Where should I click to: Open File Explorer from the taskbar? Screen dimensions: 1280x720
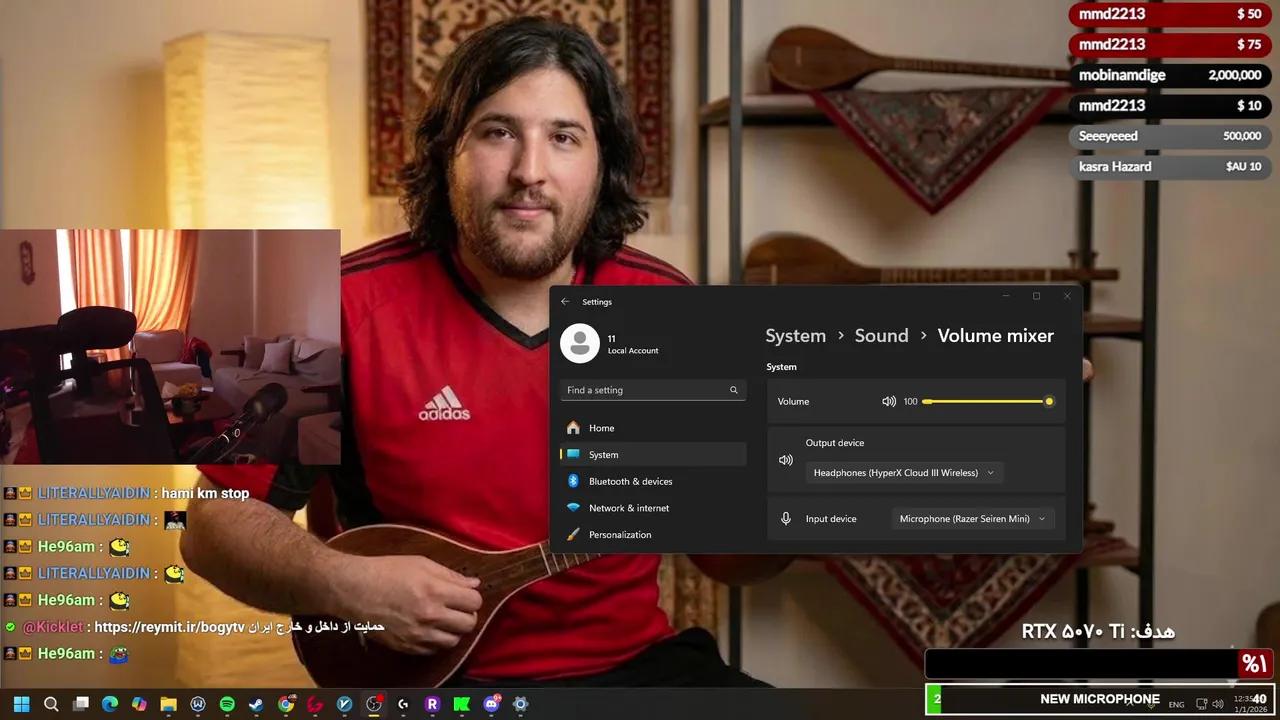[168, 704]
